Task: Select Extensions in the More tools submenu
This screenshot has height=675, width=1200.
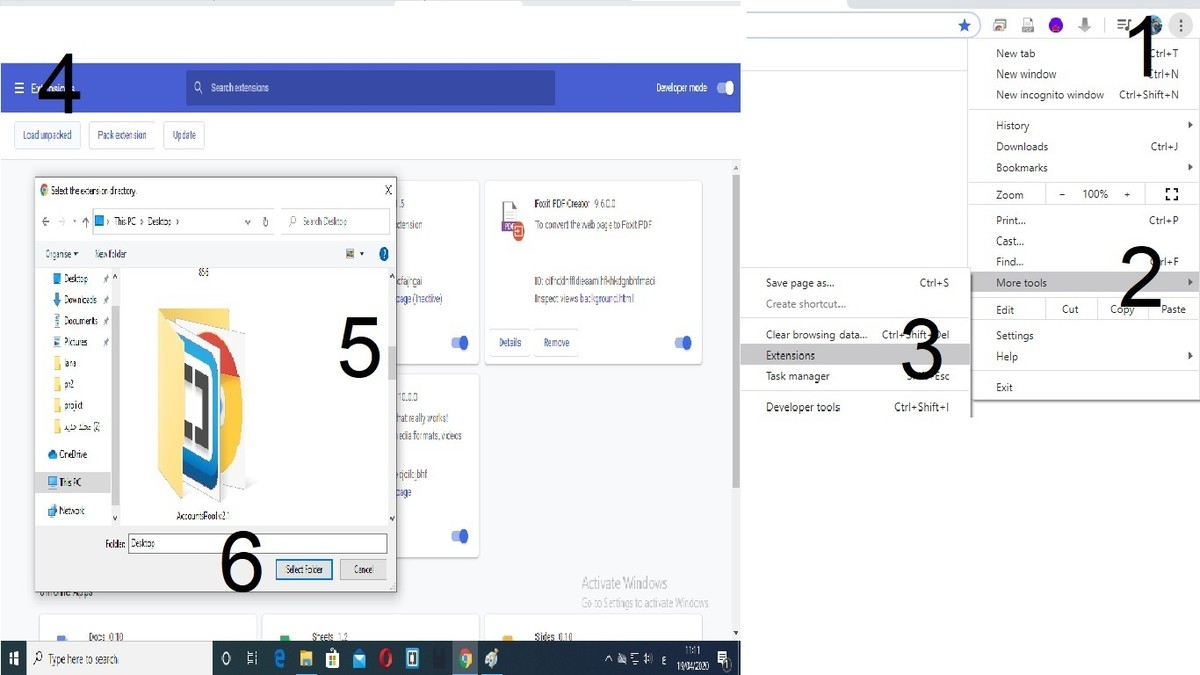Action: [790, 355]
